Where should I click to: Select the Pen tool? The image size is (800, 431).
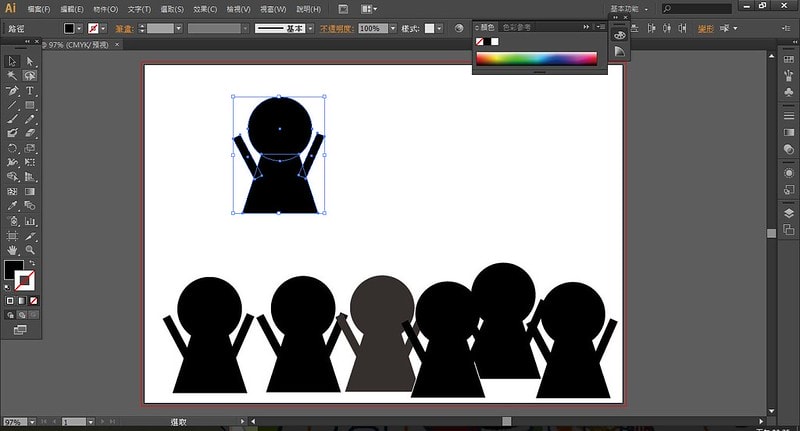click(x=12, y=90)
